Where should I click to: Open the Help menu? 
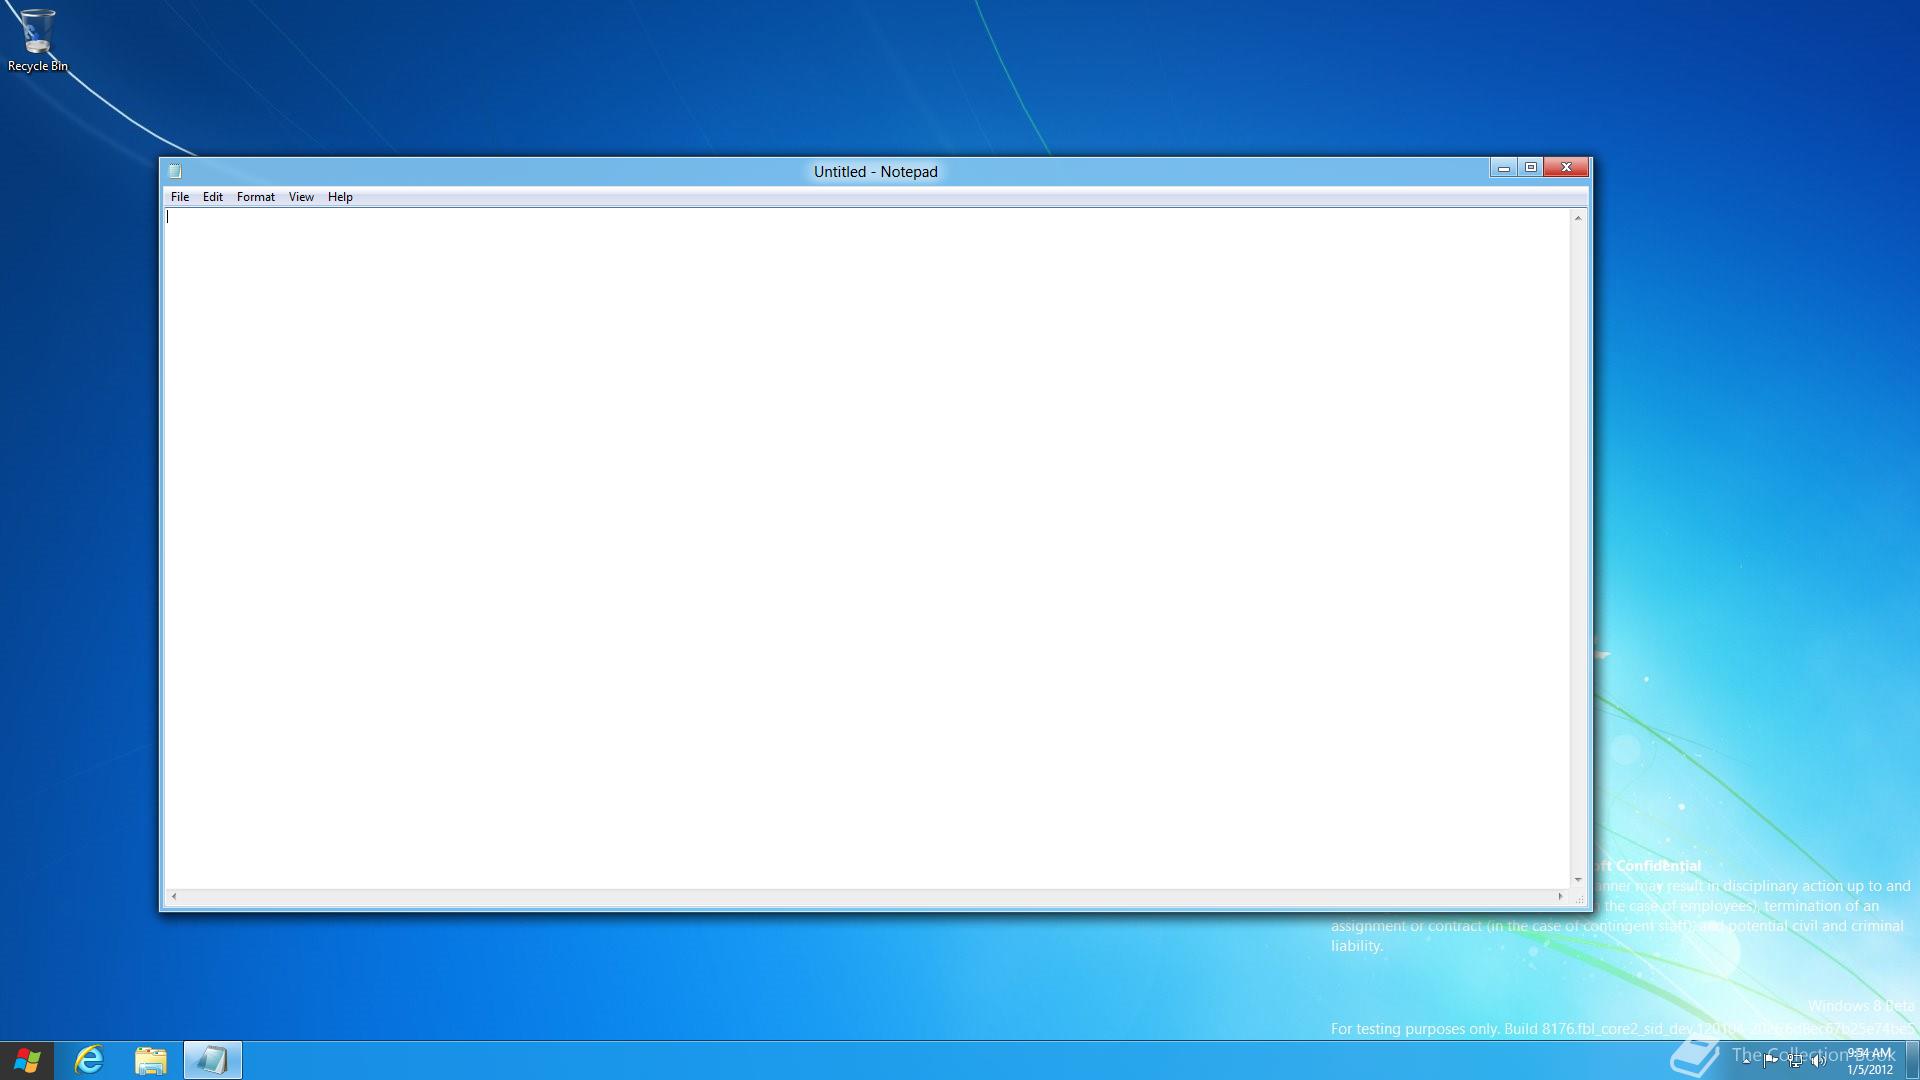[x=340, y=197]
